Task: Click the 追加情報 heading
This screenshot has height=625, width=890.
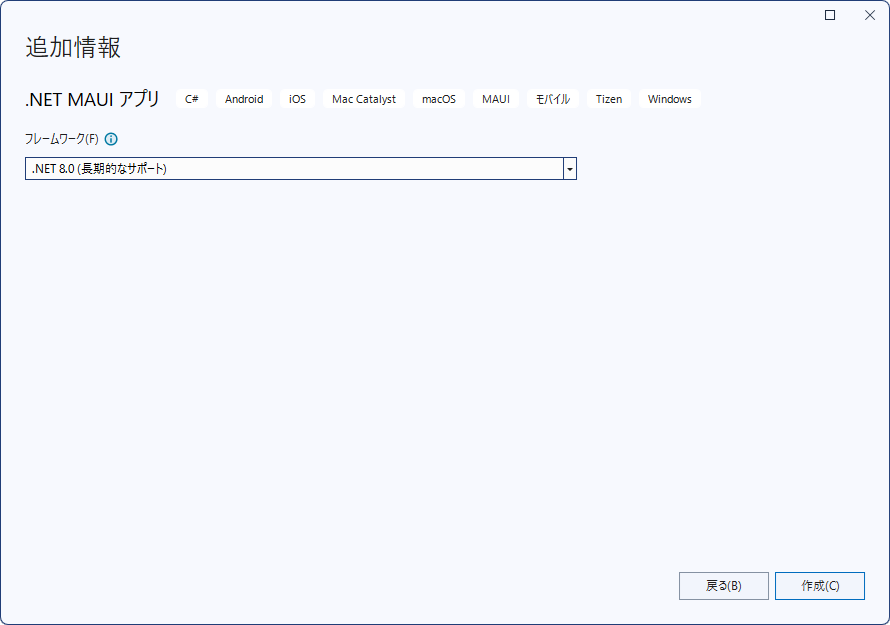Action: 73,47
